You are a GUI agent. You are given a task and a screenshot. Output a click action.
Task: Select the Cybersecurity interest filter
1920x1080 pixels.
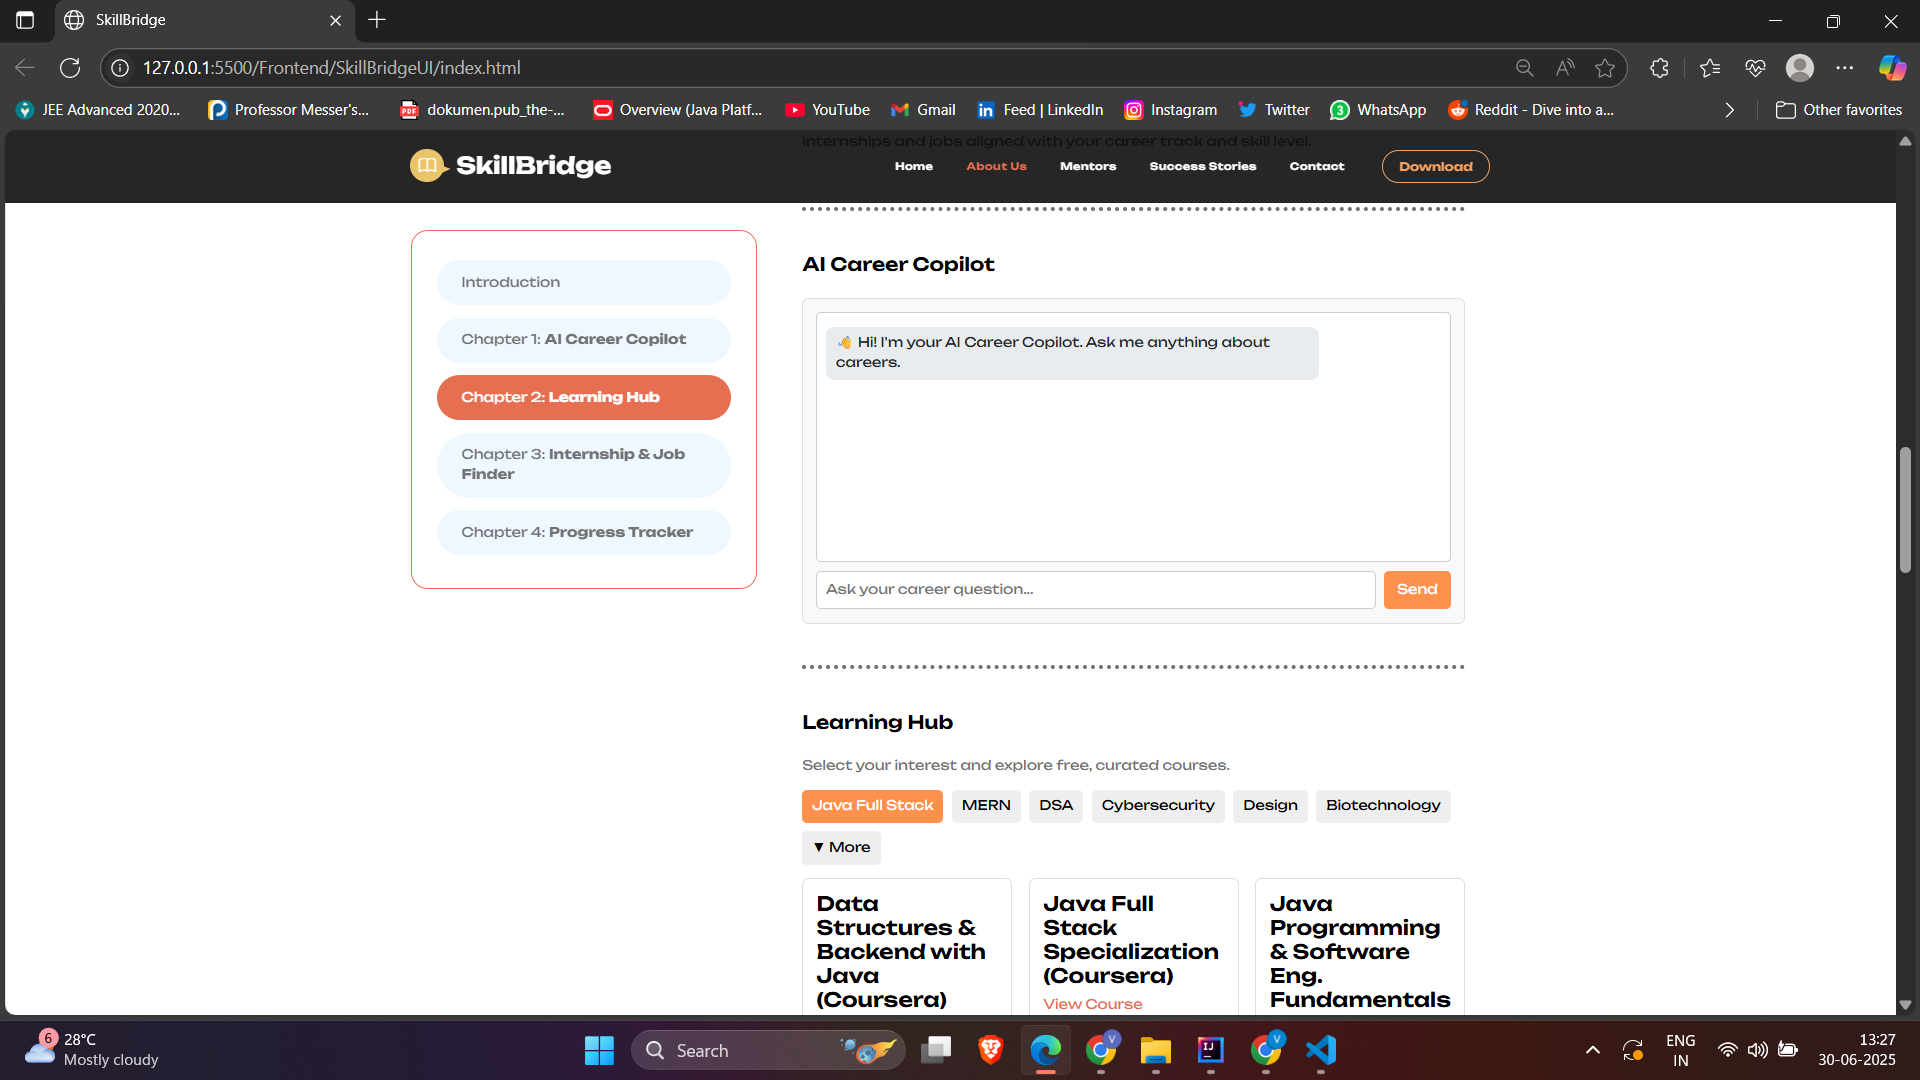click(x=1157, y=806)
